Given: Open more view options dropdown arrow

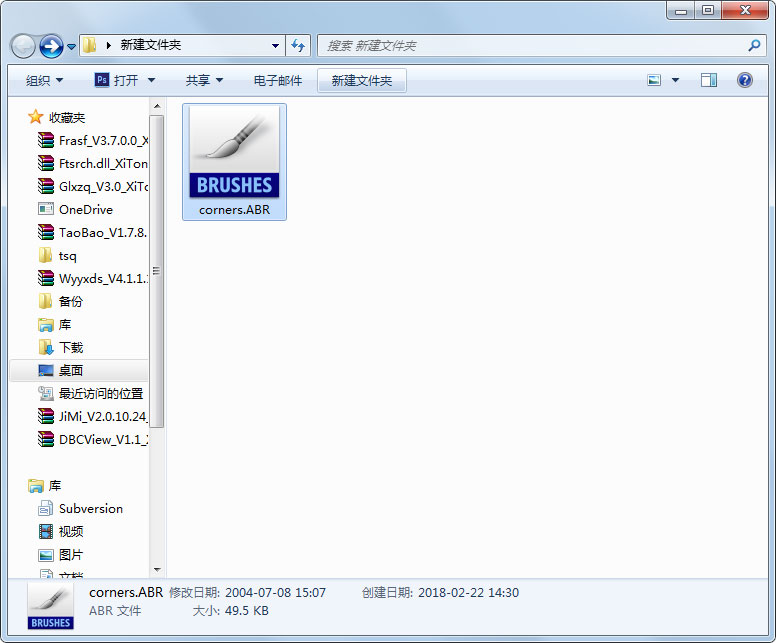Looking at the screenshot, I should point(675,80).
